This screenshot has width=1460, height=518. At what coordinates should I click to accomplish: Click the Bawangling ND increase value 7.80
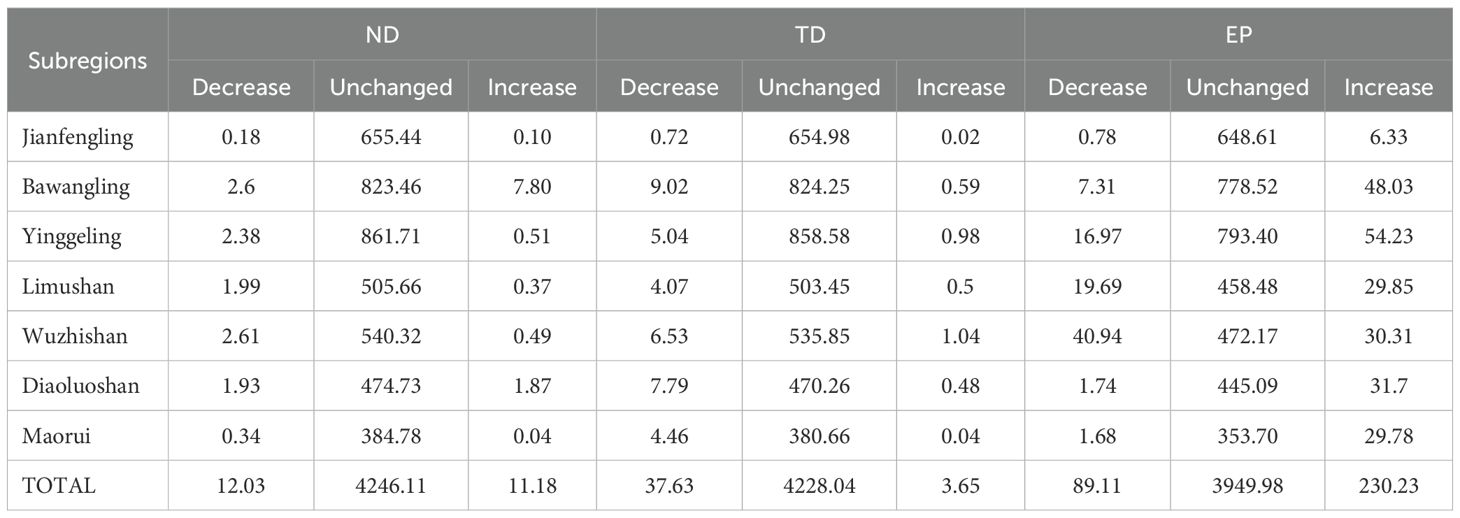coord(532,187)
